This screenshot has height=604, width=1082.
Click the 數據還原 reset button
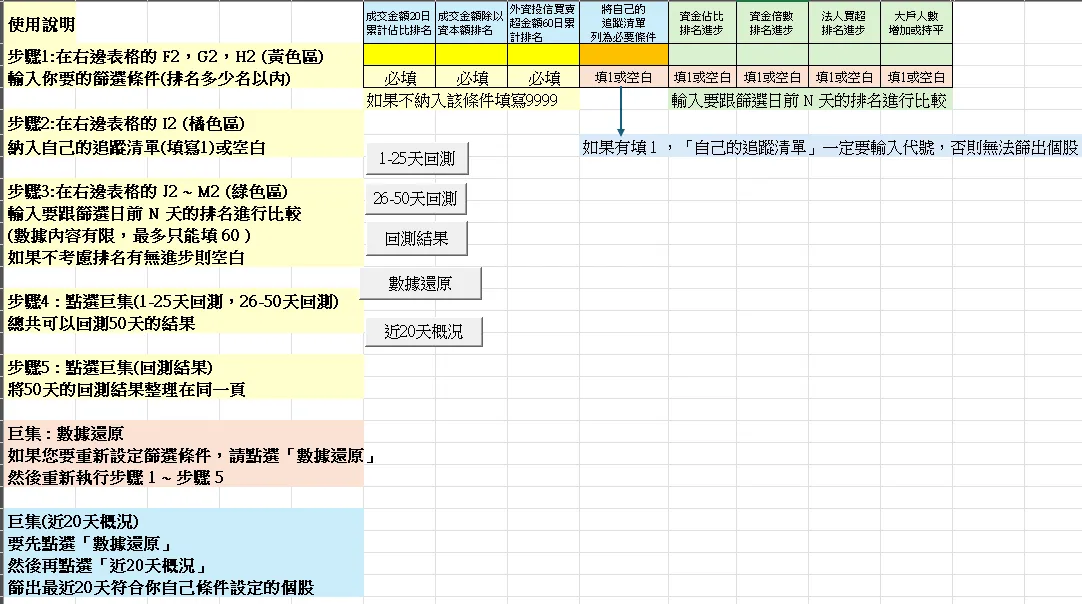coord(420,283)
